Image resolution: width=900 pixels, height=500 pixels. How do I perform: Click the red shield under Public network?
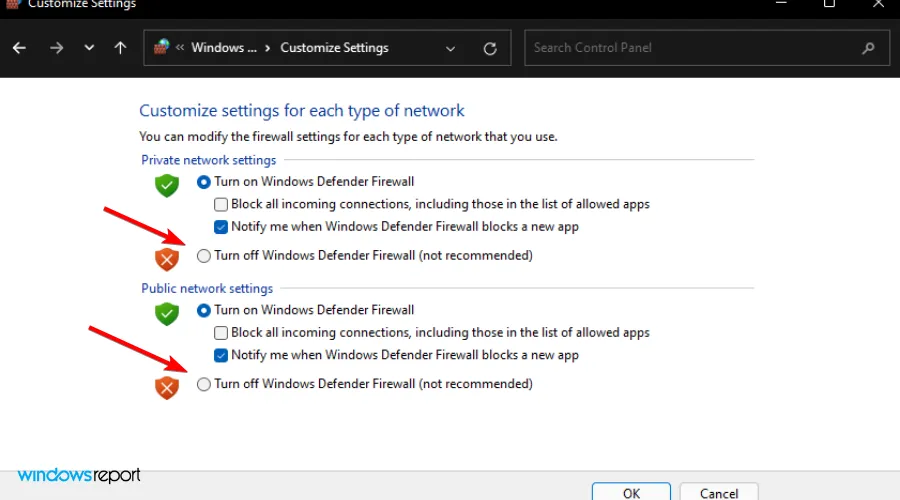166,387
